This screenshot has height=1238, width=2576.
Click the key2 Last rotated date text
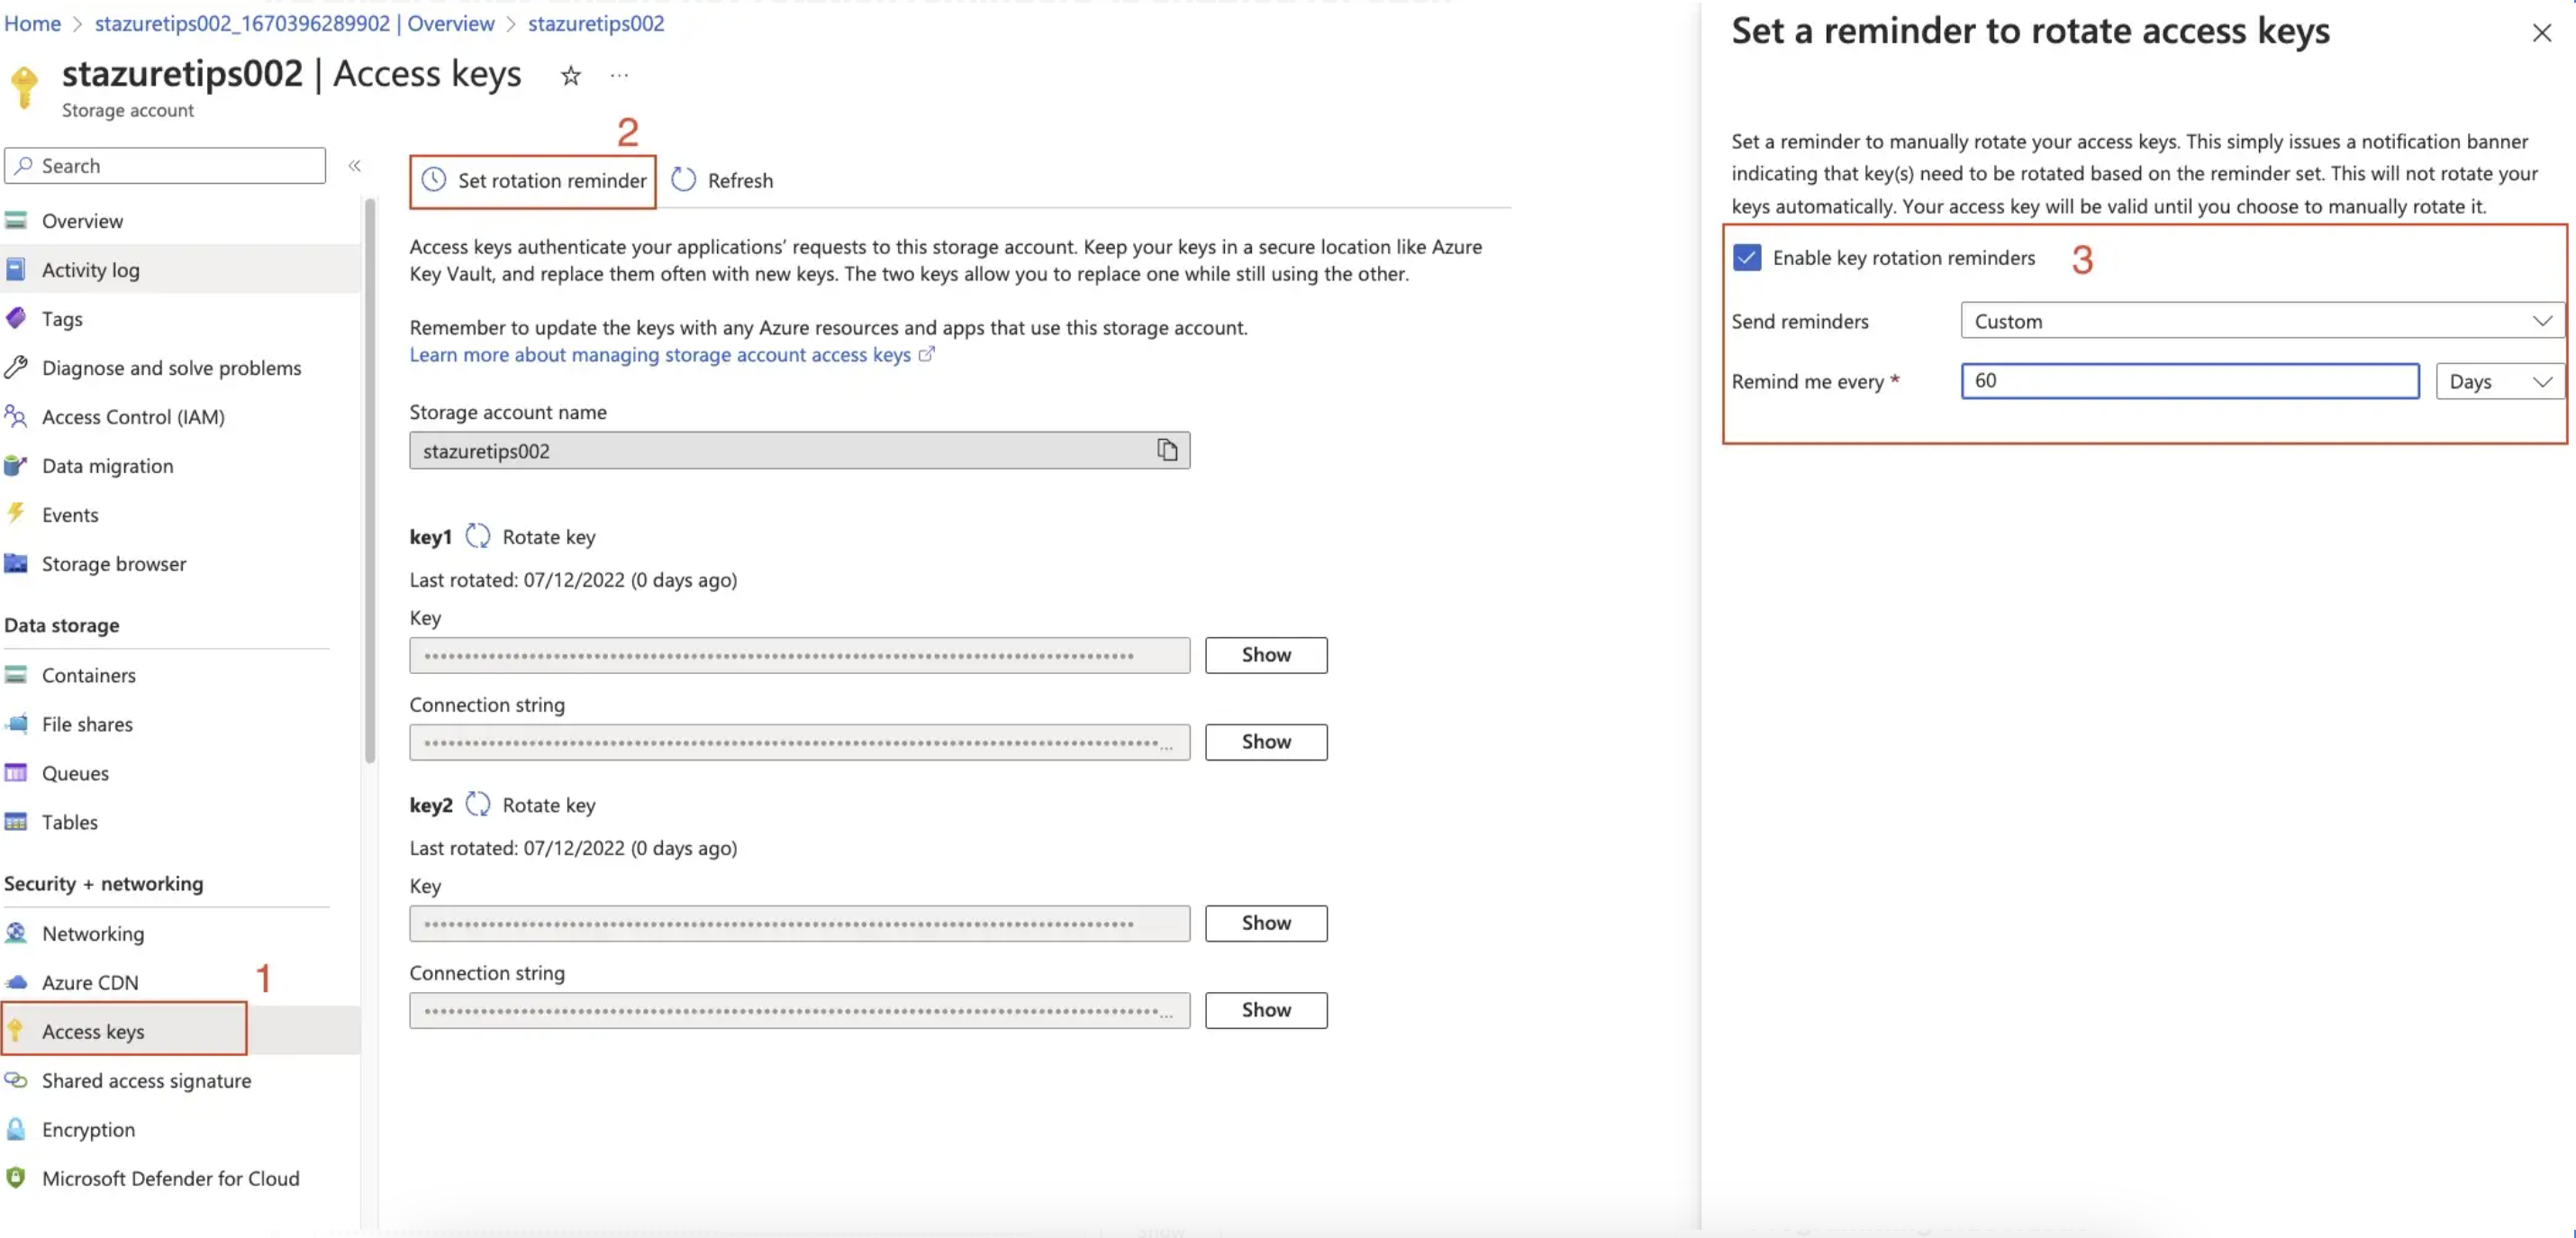[x=573, y=847]
